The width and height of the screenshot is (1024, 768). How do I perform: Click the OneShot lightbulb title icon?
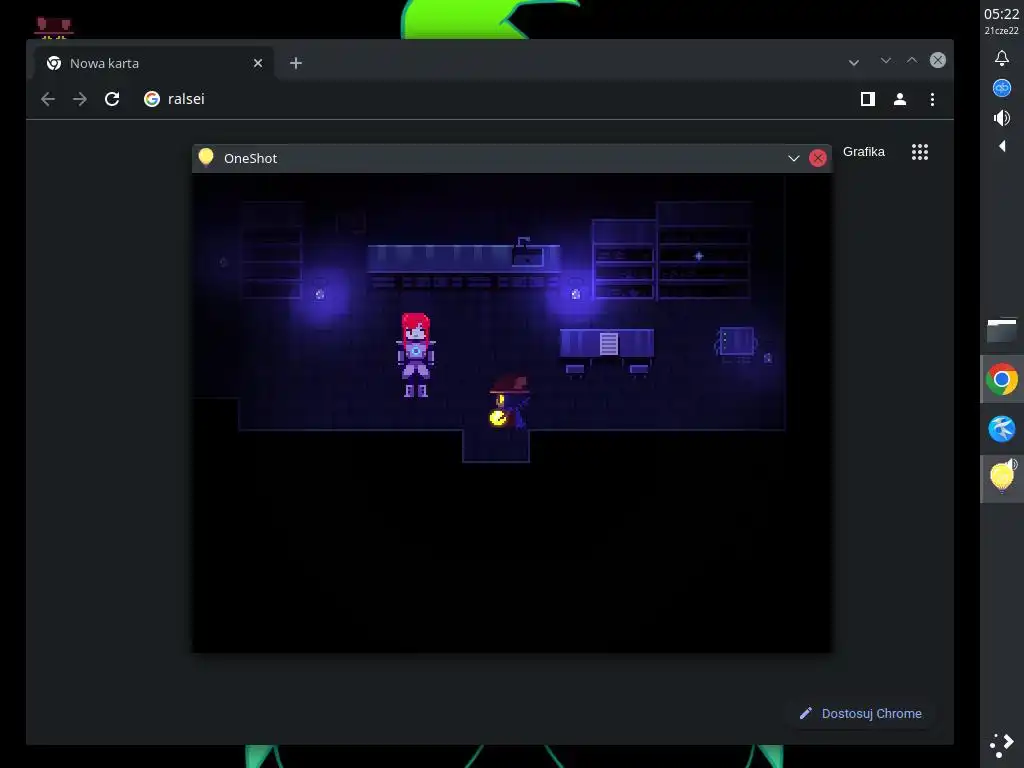[206, 157]
